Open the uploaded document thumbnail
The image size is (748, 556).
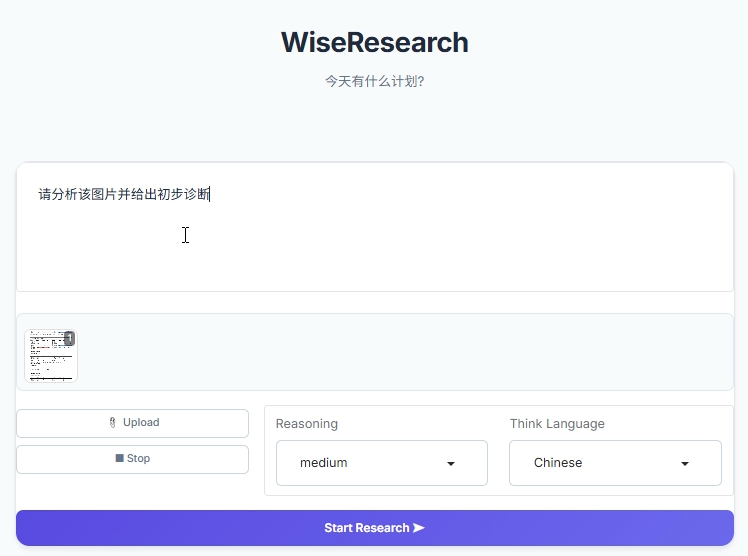[x=48, y=358]
